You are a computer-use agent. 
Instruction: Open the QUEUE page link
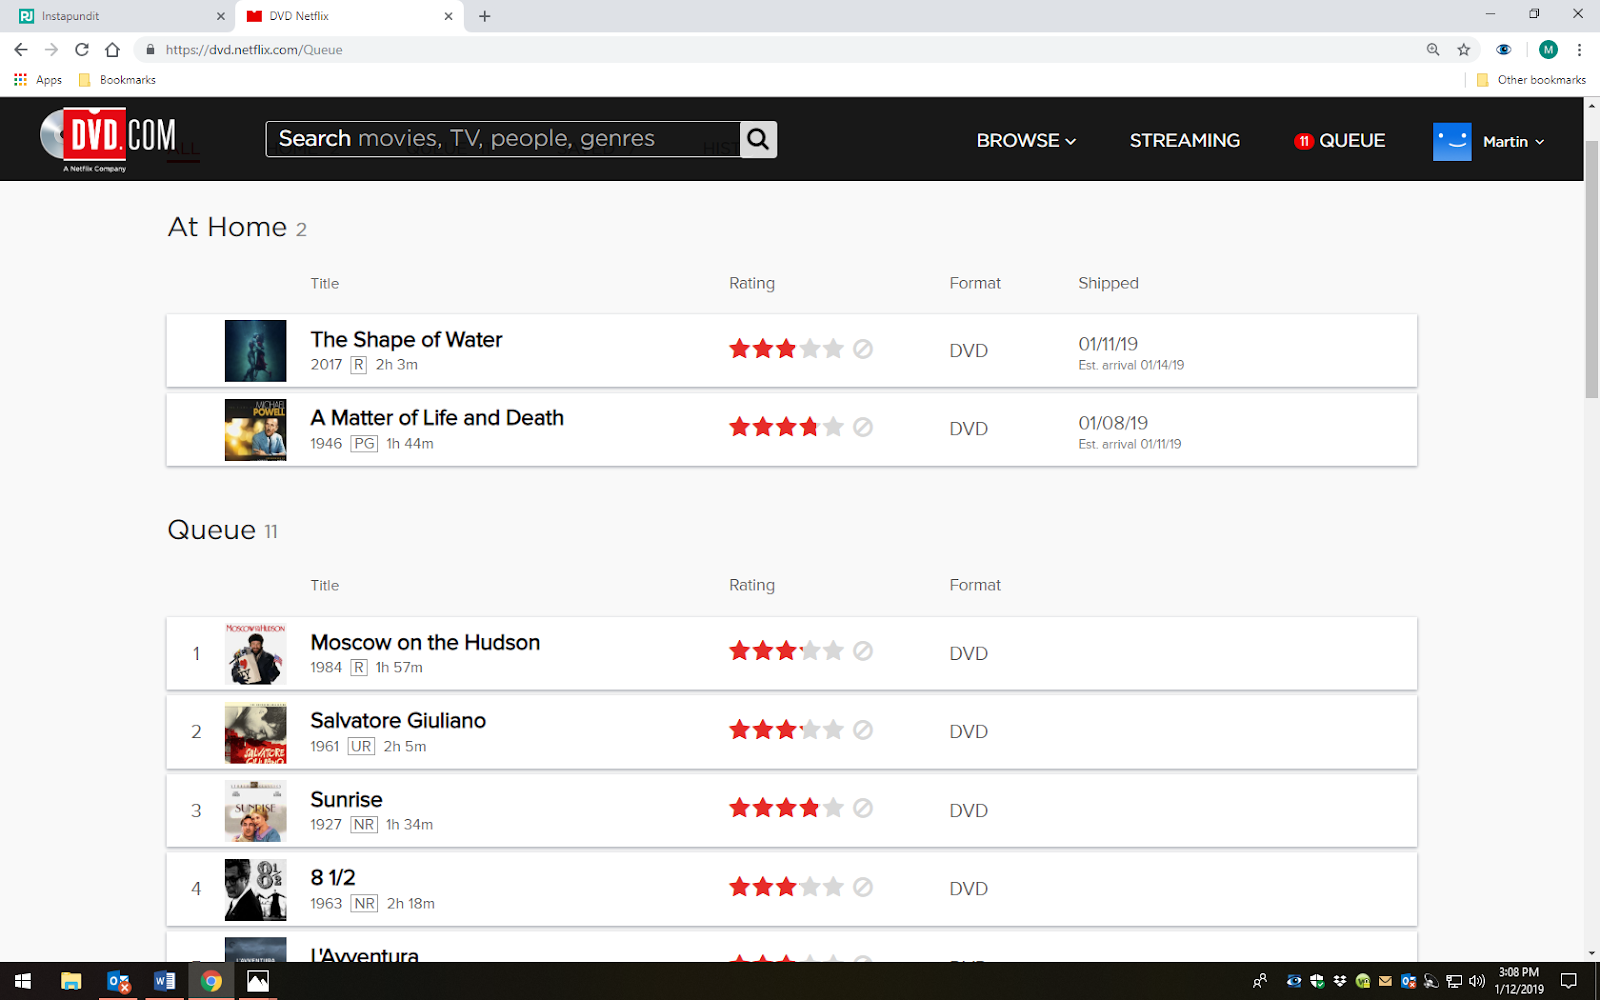tap(1340, 141)
